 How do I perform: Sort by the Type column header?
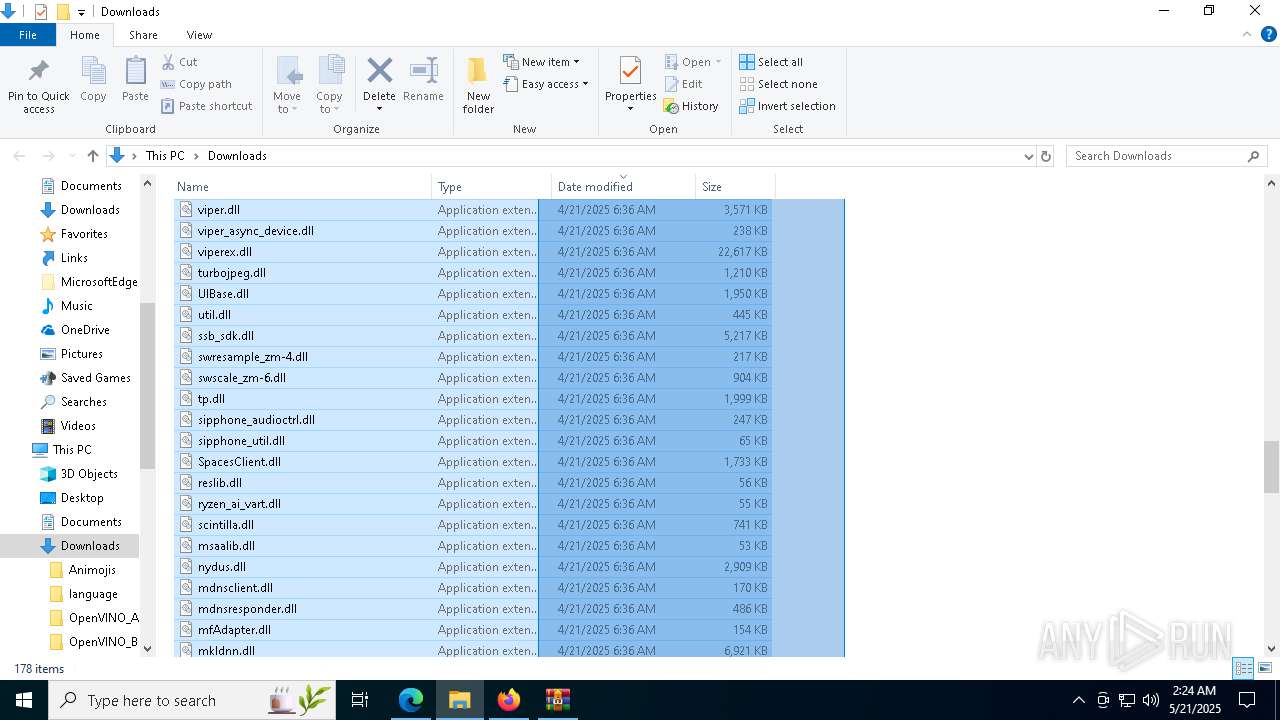click(492, 187)
